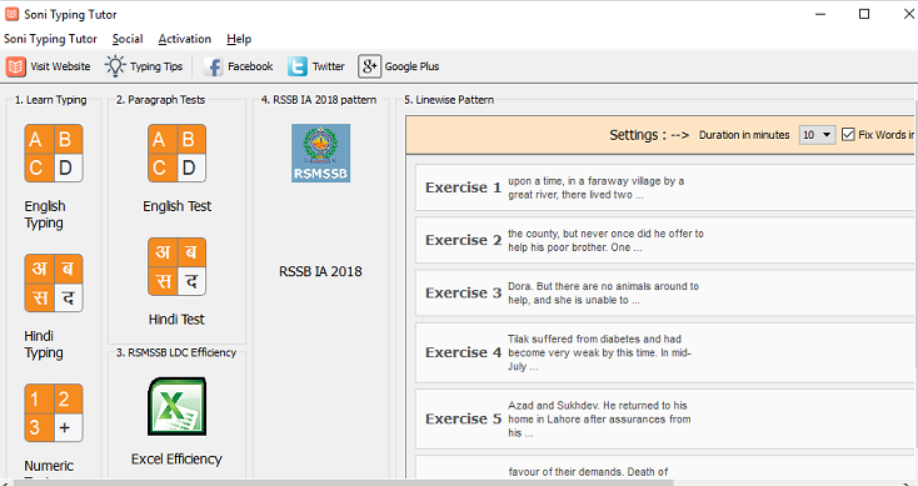Click the "5. Linewise Pattern" group title
918x486 pixels.
(449, 100)
